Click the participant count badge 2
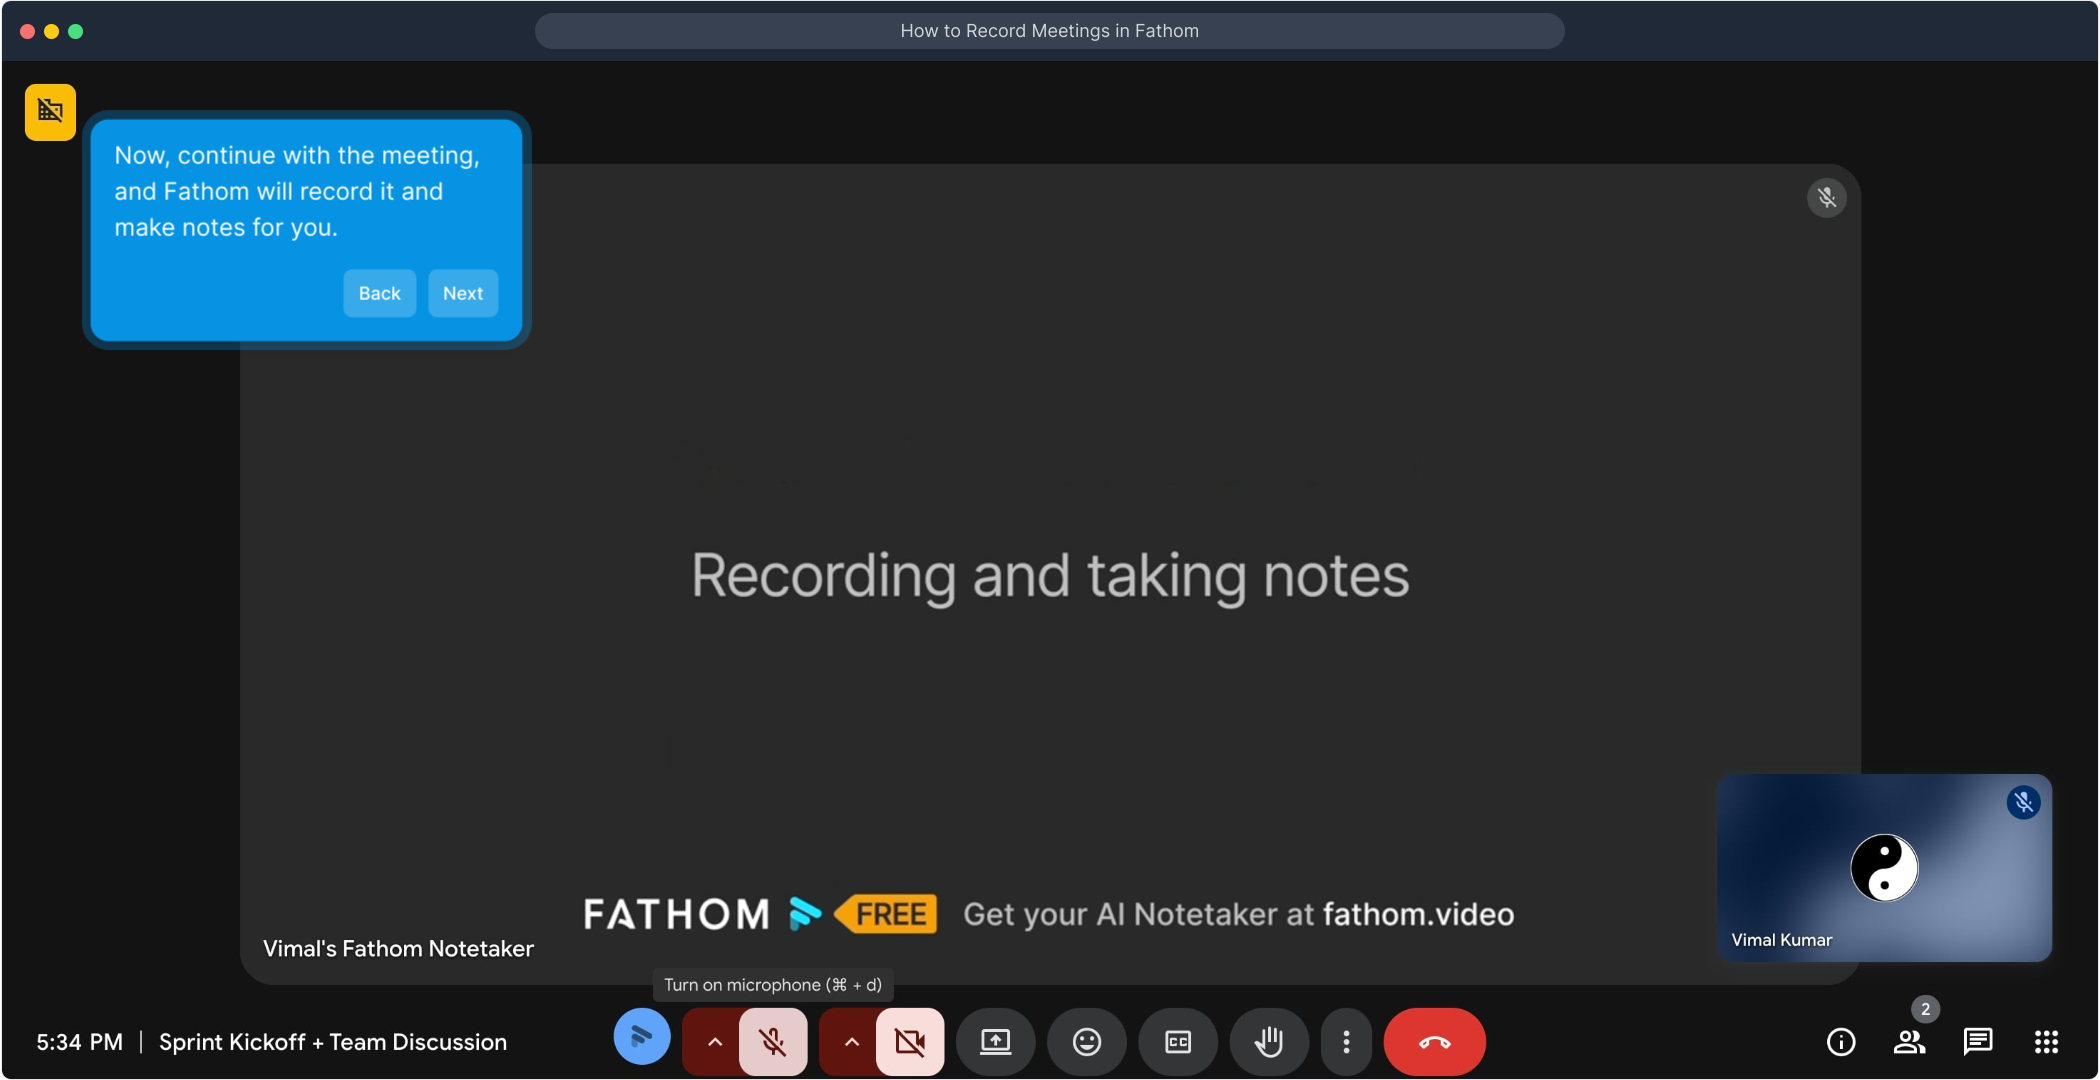Viewport: 2100px width, 1080px height. (1925, 1009)
